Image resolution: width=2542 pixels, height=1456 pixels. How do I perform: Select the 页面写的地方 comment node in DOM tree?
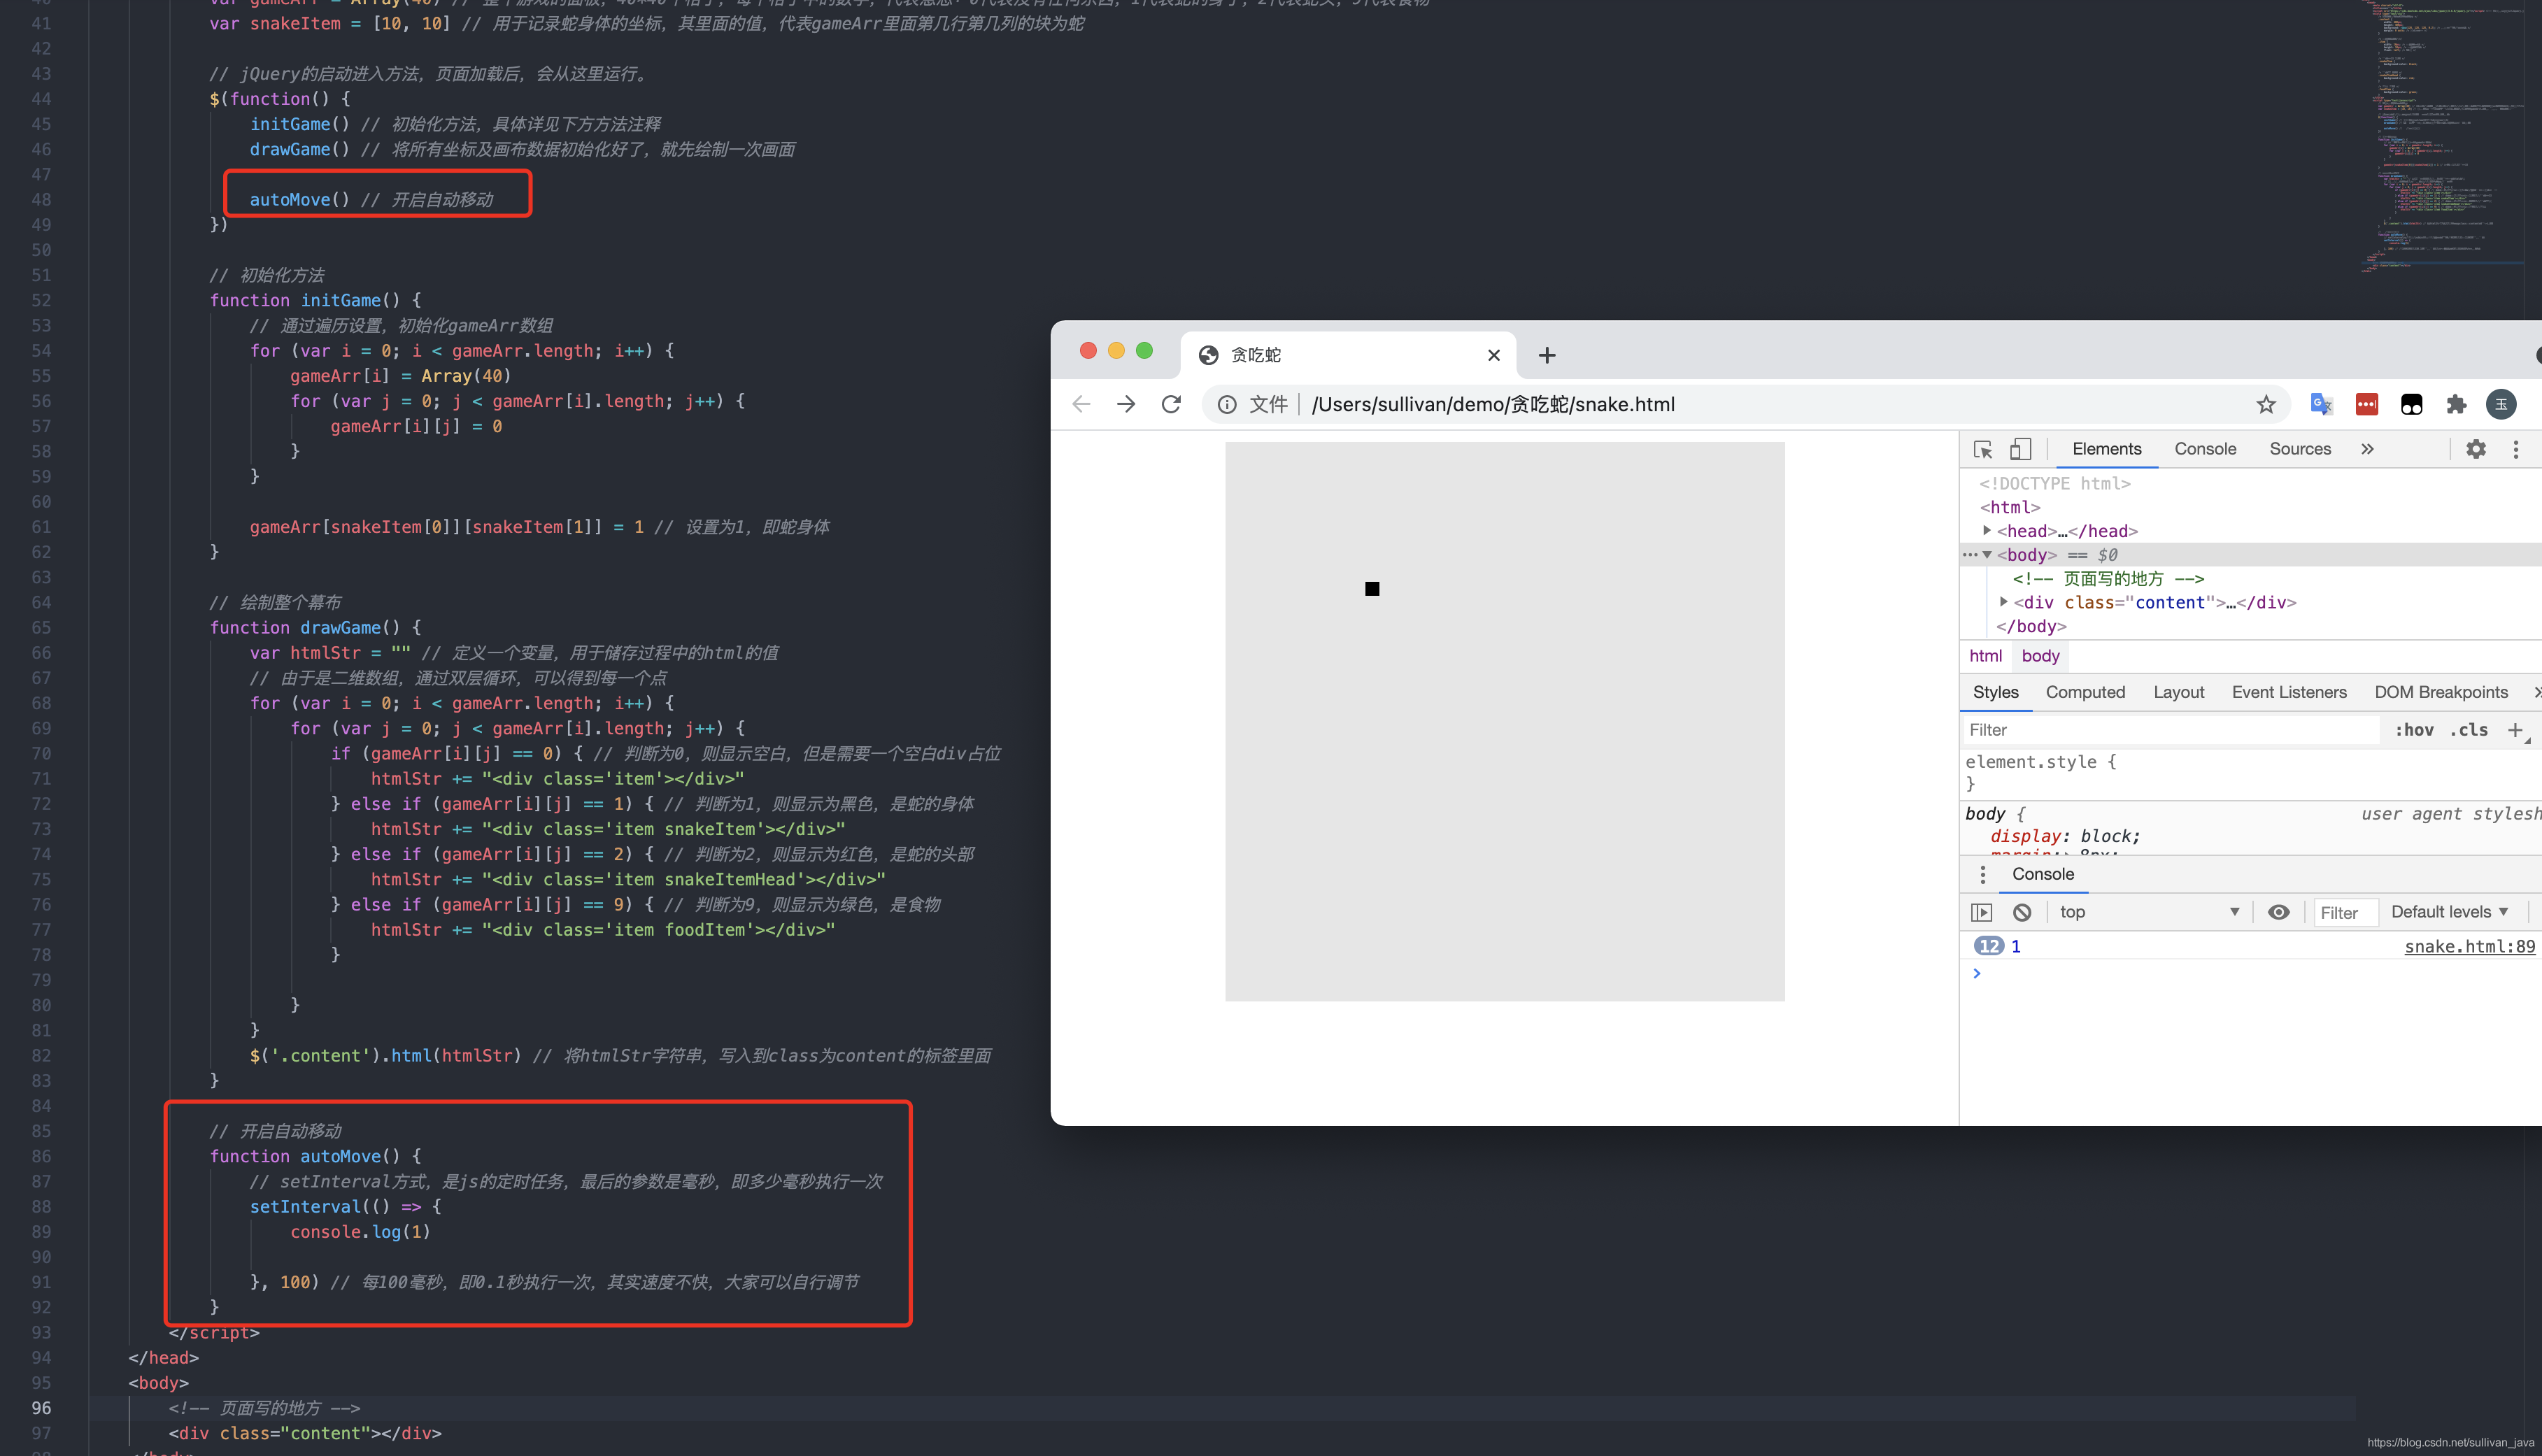pyautogui.click(x=2108, y=579)
